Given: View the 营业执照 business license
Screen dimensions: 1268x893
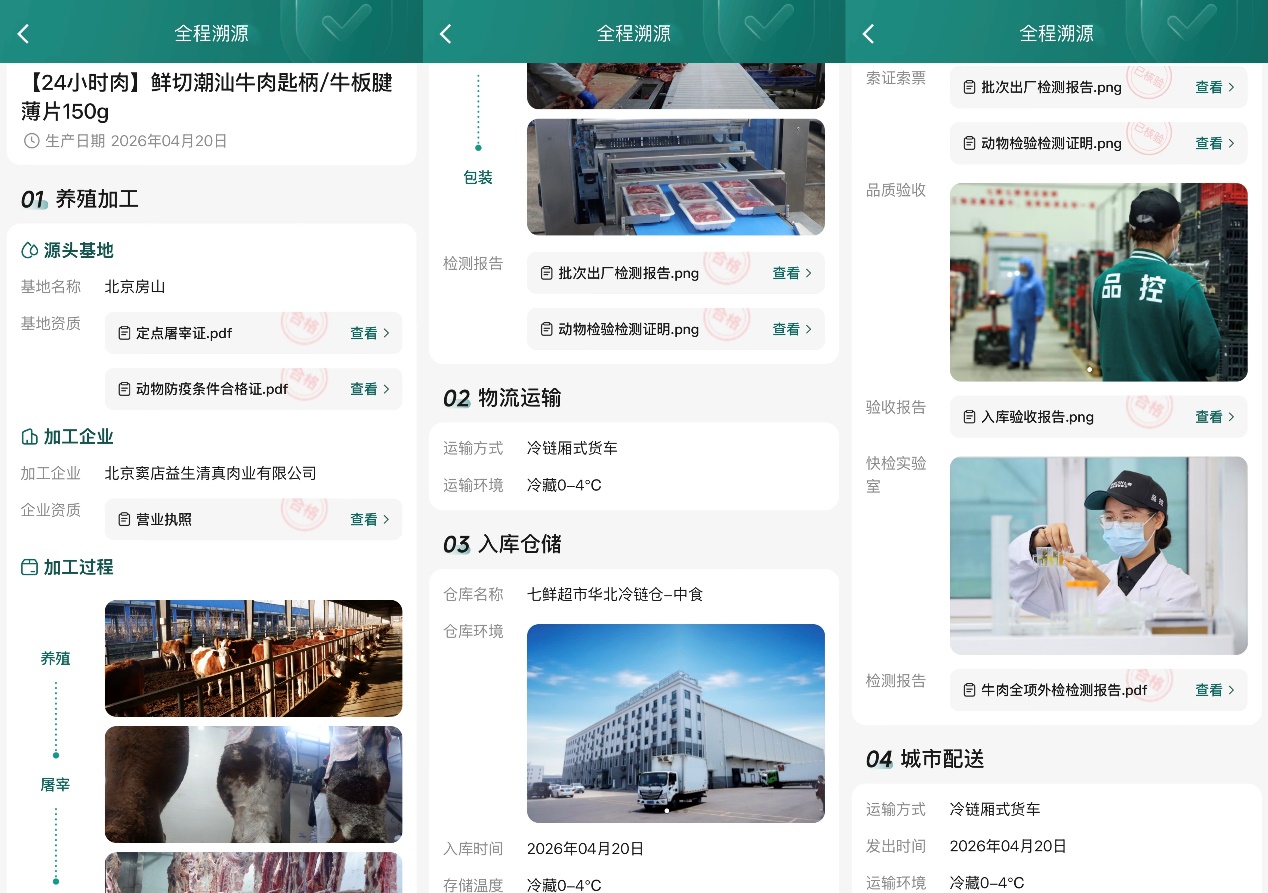Looking at the screenshot, I should click(363, 520).
